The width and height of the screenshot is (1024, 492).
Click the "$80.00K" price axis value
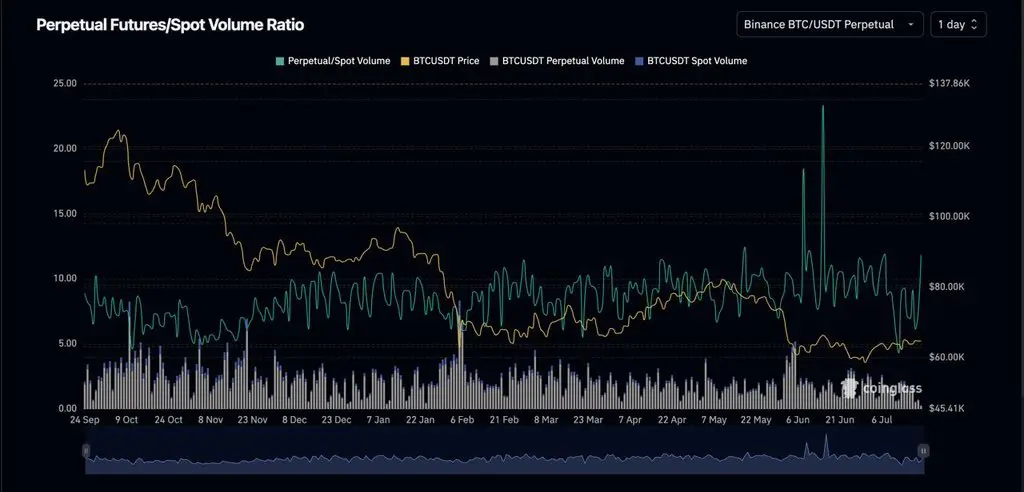947,287
